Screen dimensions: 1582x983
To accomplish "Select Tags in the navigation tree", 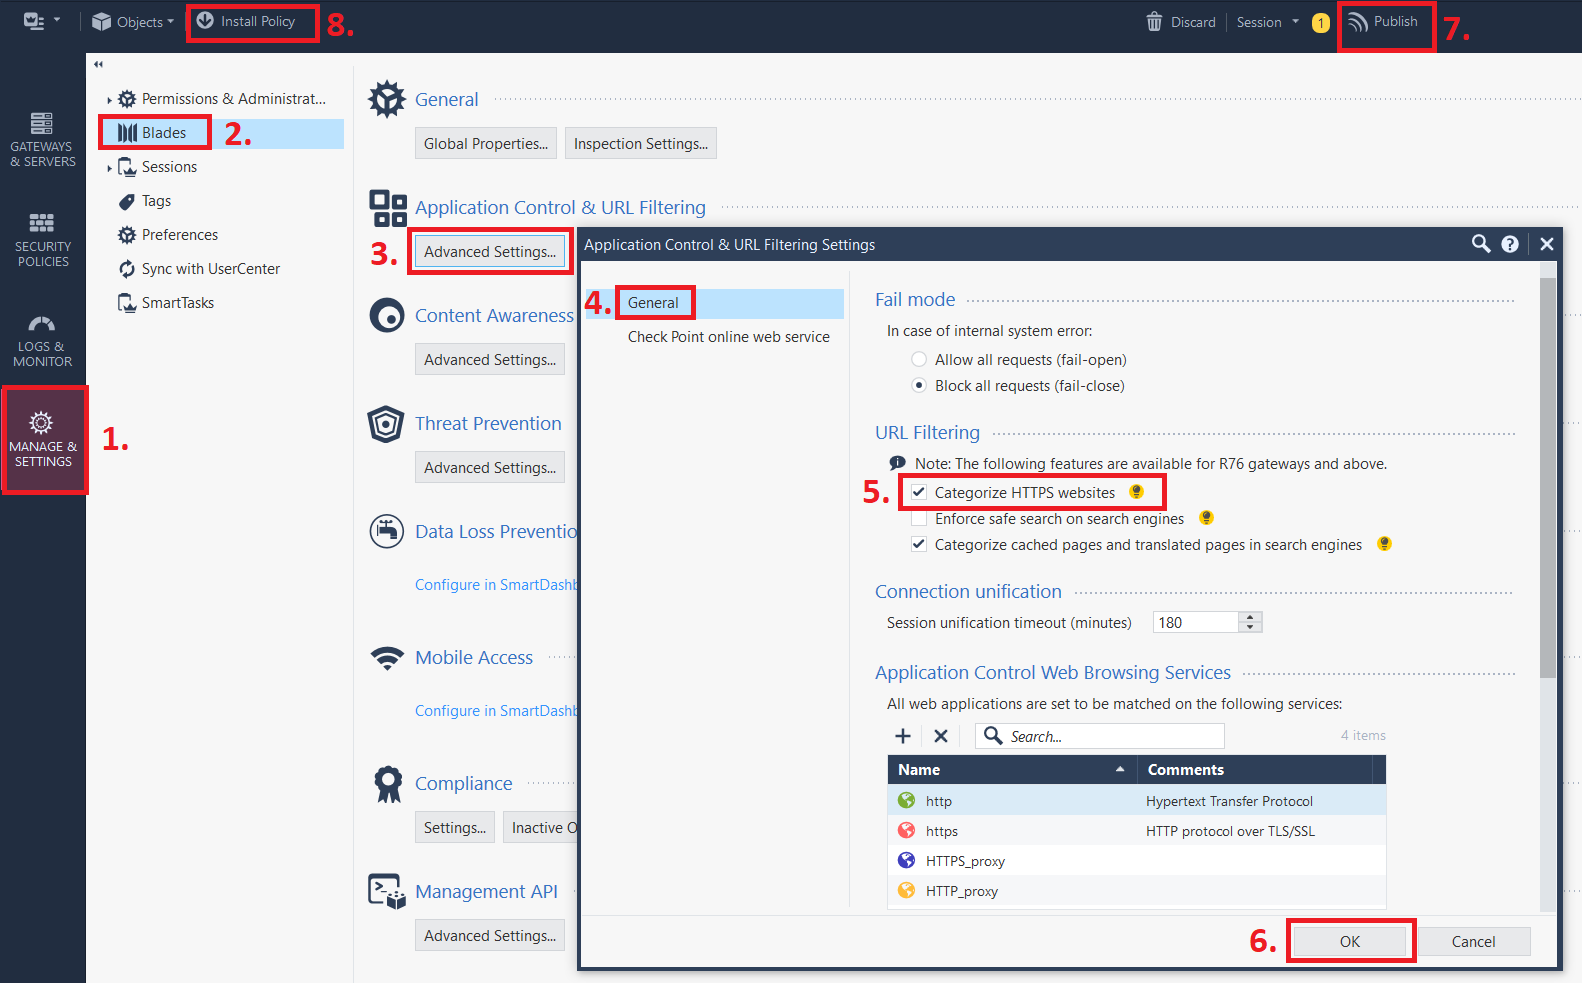I will (156, 201).
